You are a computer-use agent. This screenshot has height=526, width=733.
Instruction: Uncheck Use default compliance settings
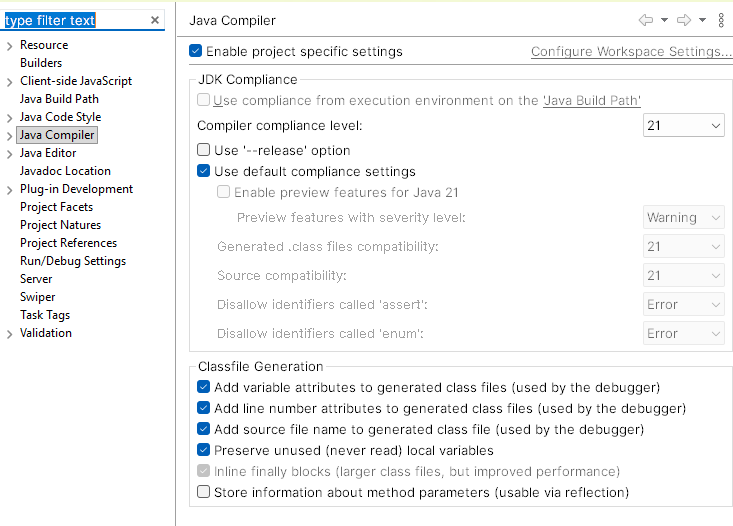[203, 171]
